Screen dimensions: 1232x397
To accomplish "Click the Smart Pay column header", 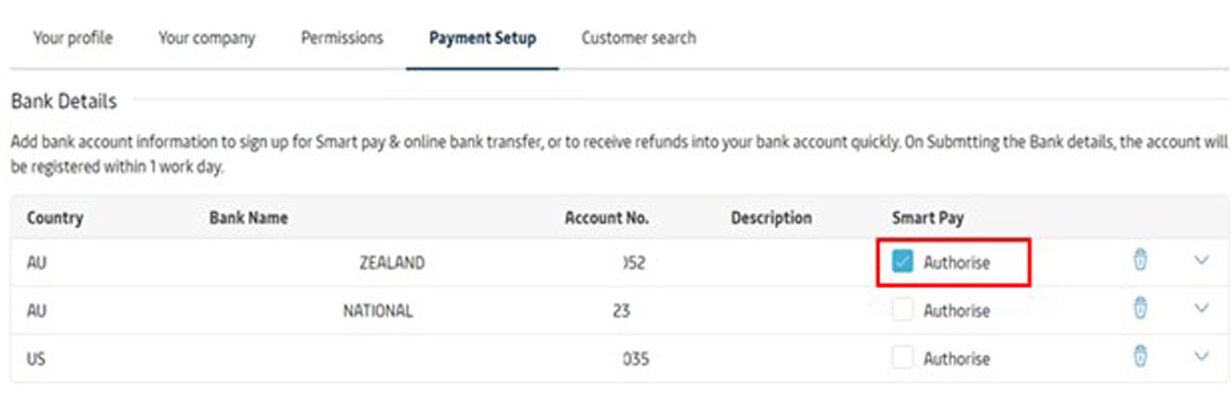I will coord(928,218).
